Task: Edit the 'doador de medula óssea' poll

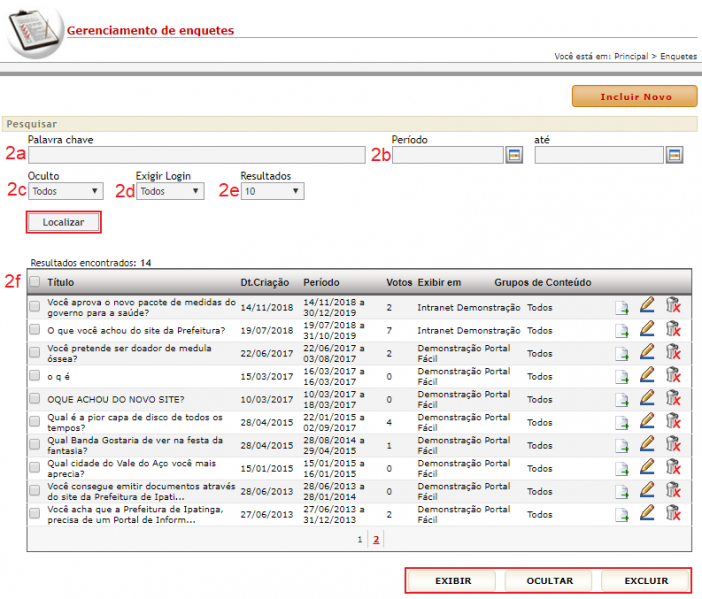Action: click(647, 351)
